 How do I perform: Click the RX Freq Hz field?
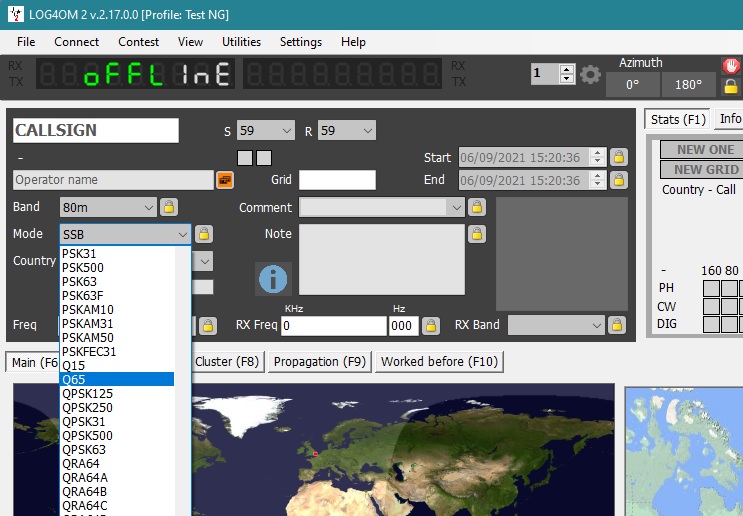point(404,326)
